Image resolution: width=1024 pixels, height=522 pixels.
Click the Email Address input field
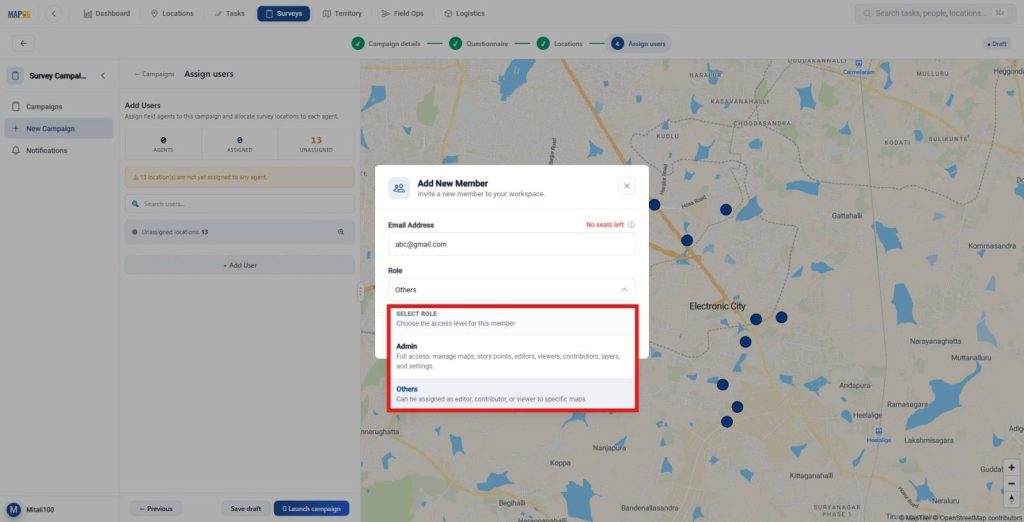click(x=511, y=244)
